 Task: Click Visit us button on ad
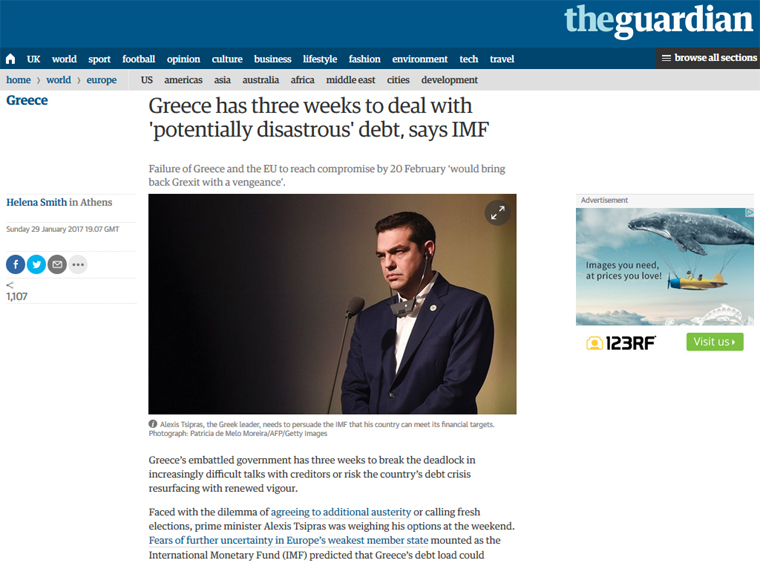[715, 342]
